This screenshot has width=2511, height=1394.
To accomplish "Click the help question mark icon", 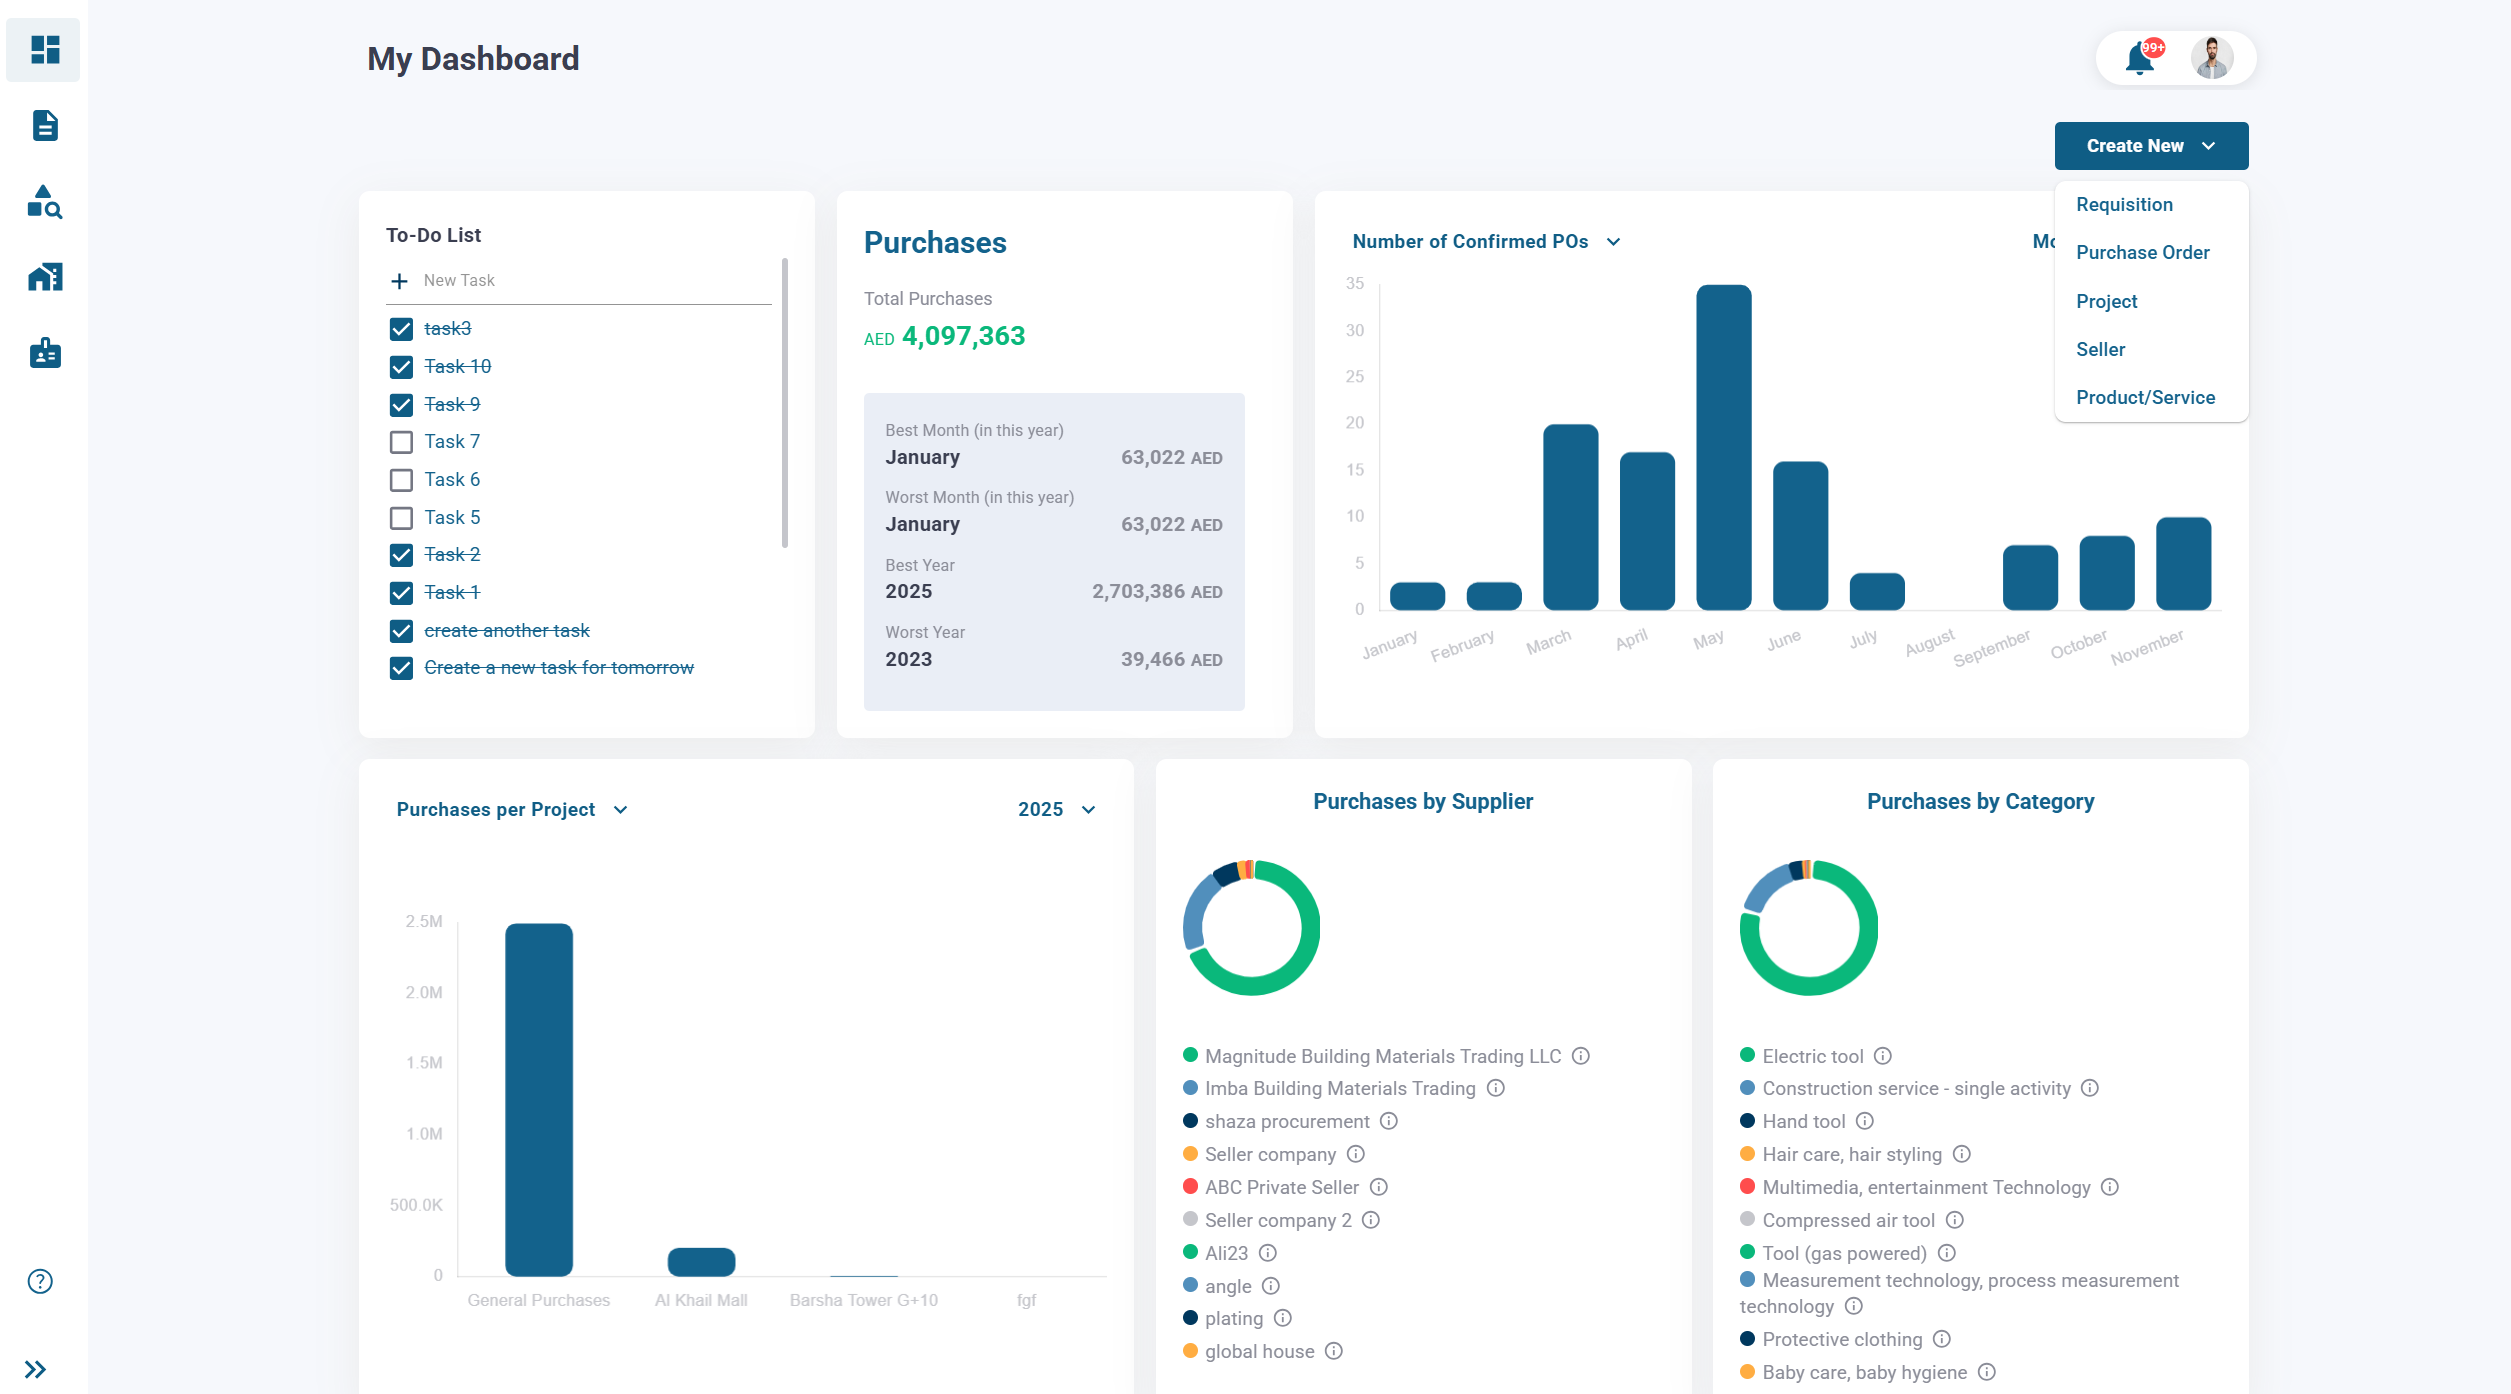I will coord(40,1280).
